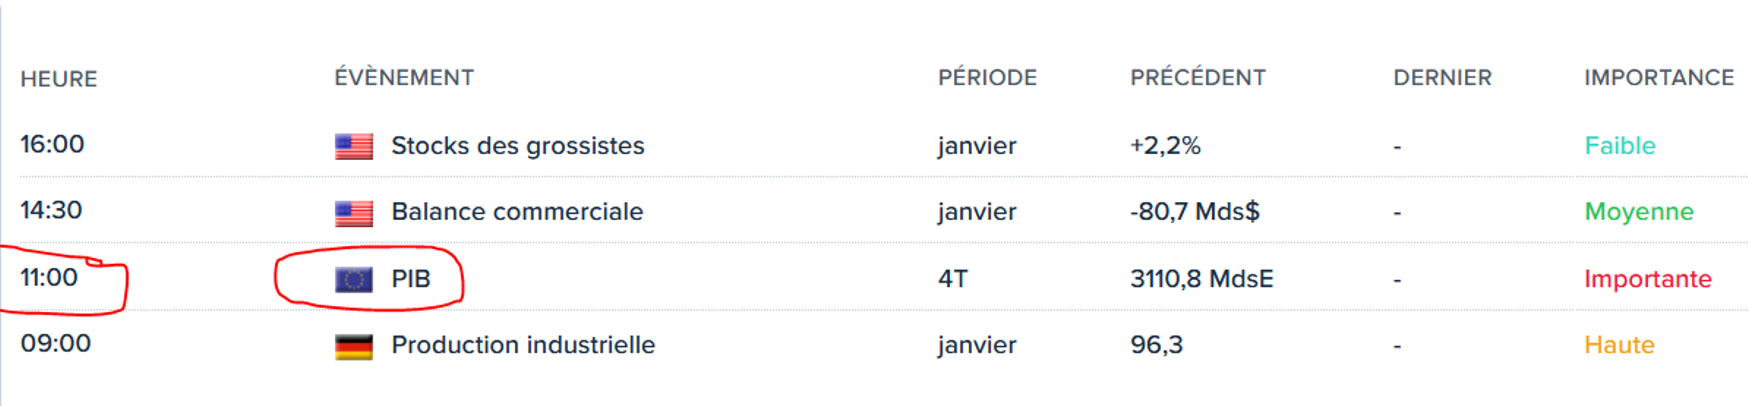The image size is (1749, 406).
Task: Click the US flag beside Balance commerciale
Action: 353,212
